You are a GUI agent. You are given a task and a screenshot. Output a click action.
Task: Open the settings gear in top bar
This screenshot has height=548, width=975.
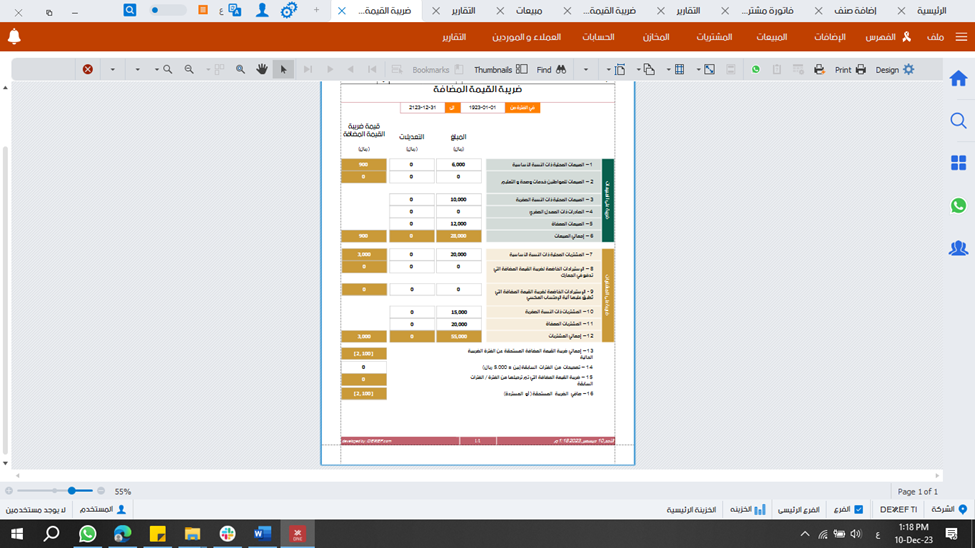click(288, 10)
